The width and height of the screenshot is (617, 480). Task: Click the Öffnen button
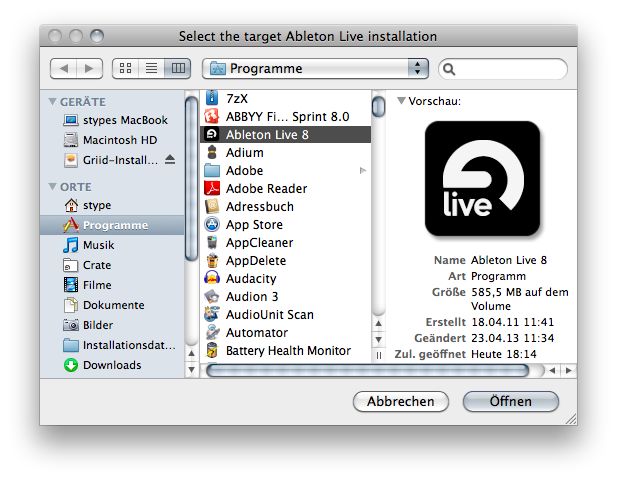(x=510, y=401)
